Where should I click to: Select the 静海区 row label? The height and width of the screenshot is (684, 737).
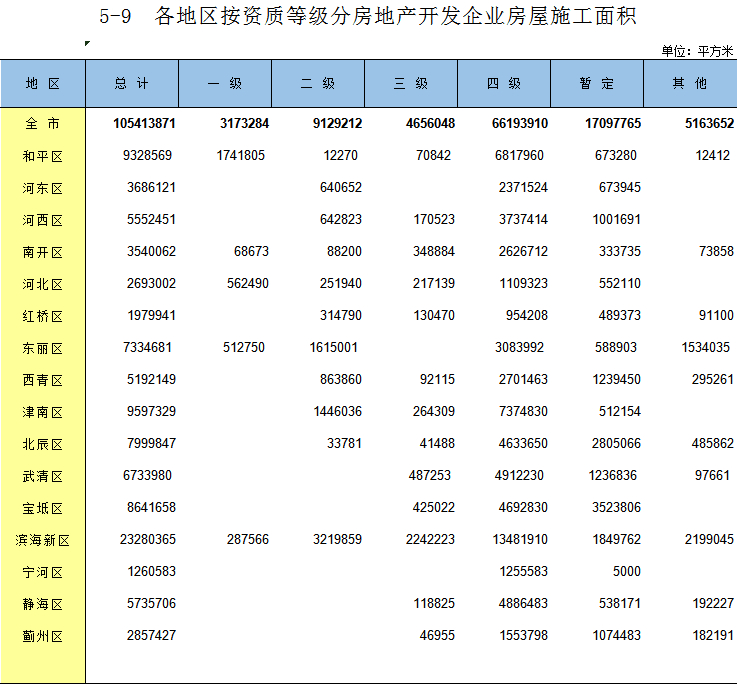pos(43,604)
